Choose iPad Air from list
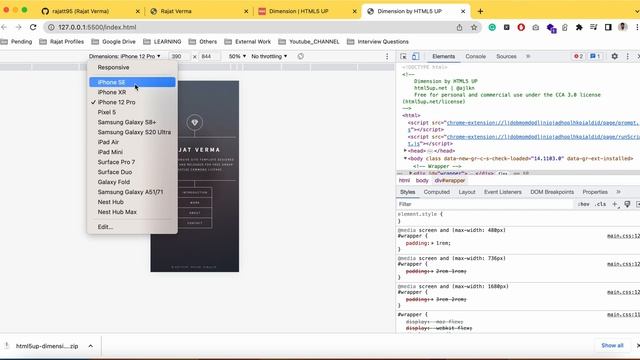This screenshot has width=640, height=360. 132,142
